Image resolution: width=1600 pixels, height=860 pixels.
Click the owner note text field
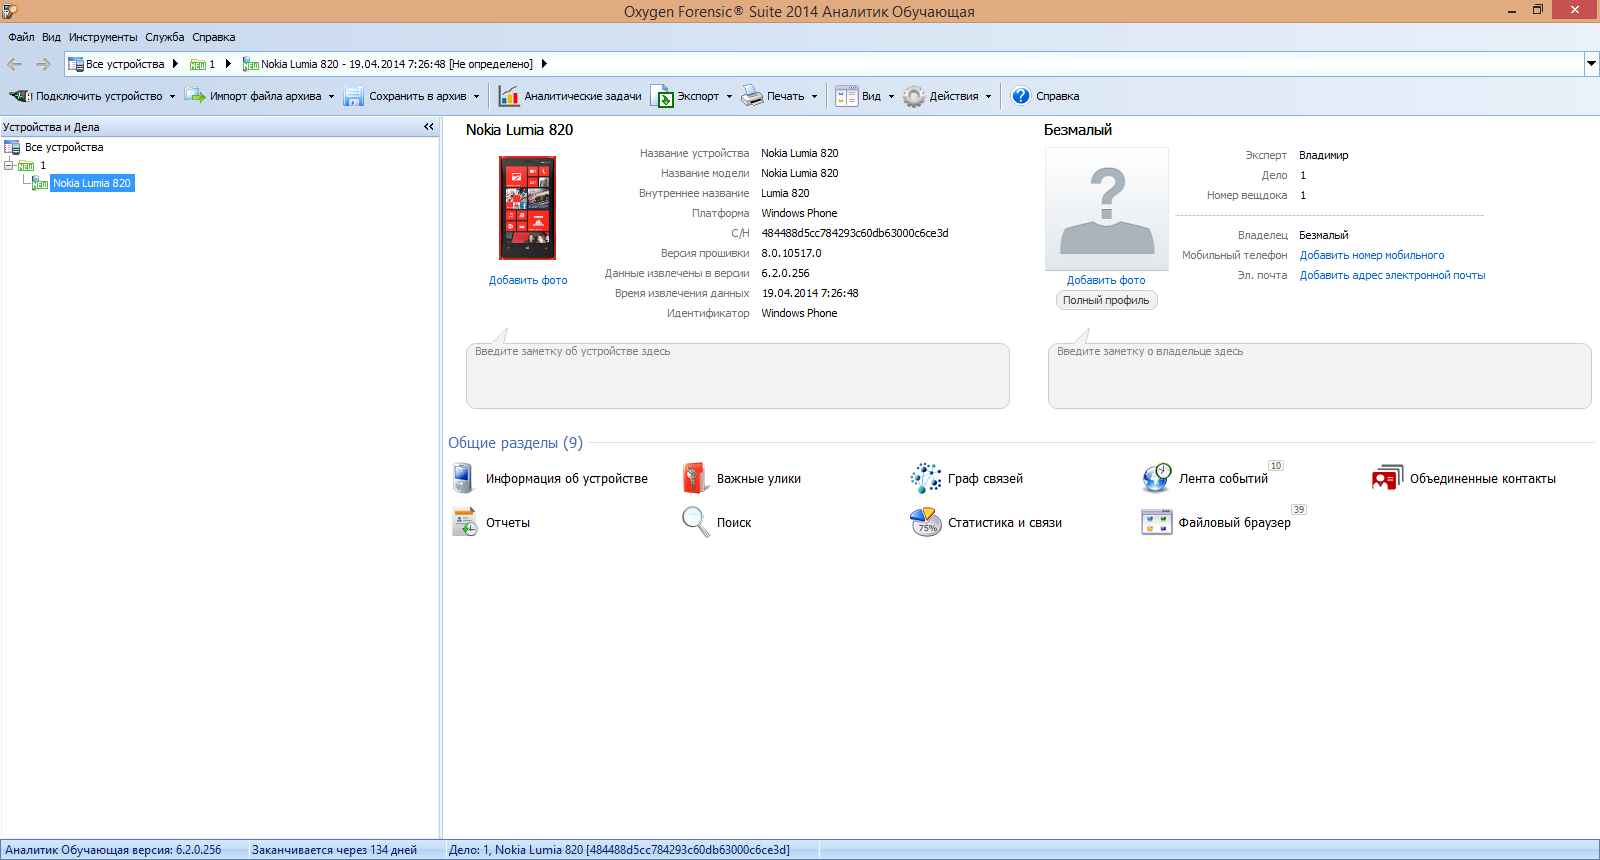tap(1320, 376)
